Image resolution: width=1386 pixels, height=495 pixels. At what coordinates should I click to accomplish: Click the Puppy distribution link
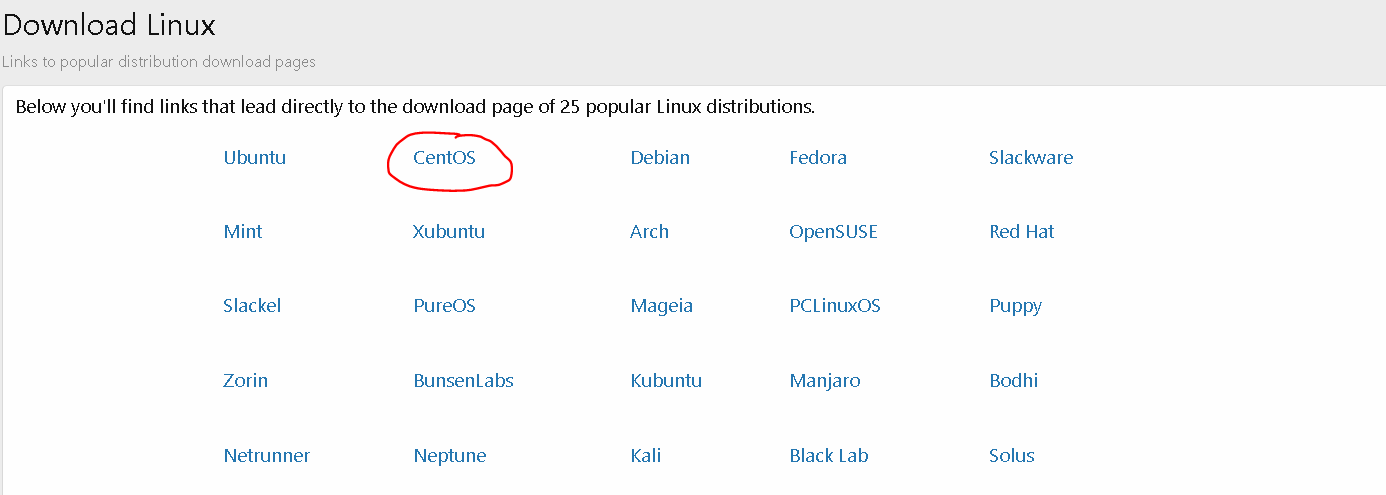pyautogui.click(x=1016, y=306)
